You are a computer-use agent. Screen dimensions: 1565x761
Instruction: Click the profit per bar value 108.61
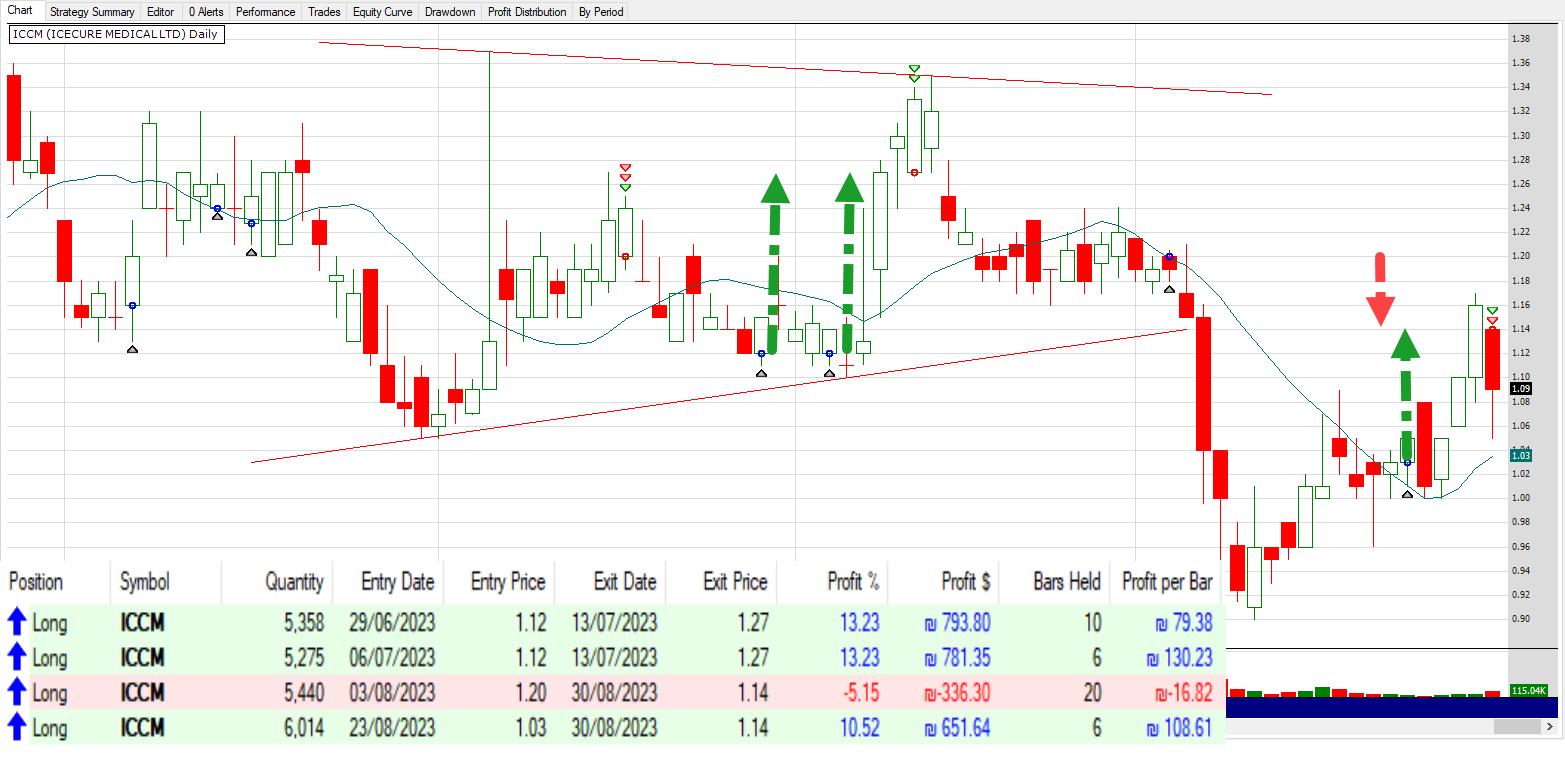click(x=1179, y=728)
